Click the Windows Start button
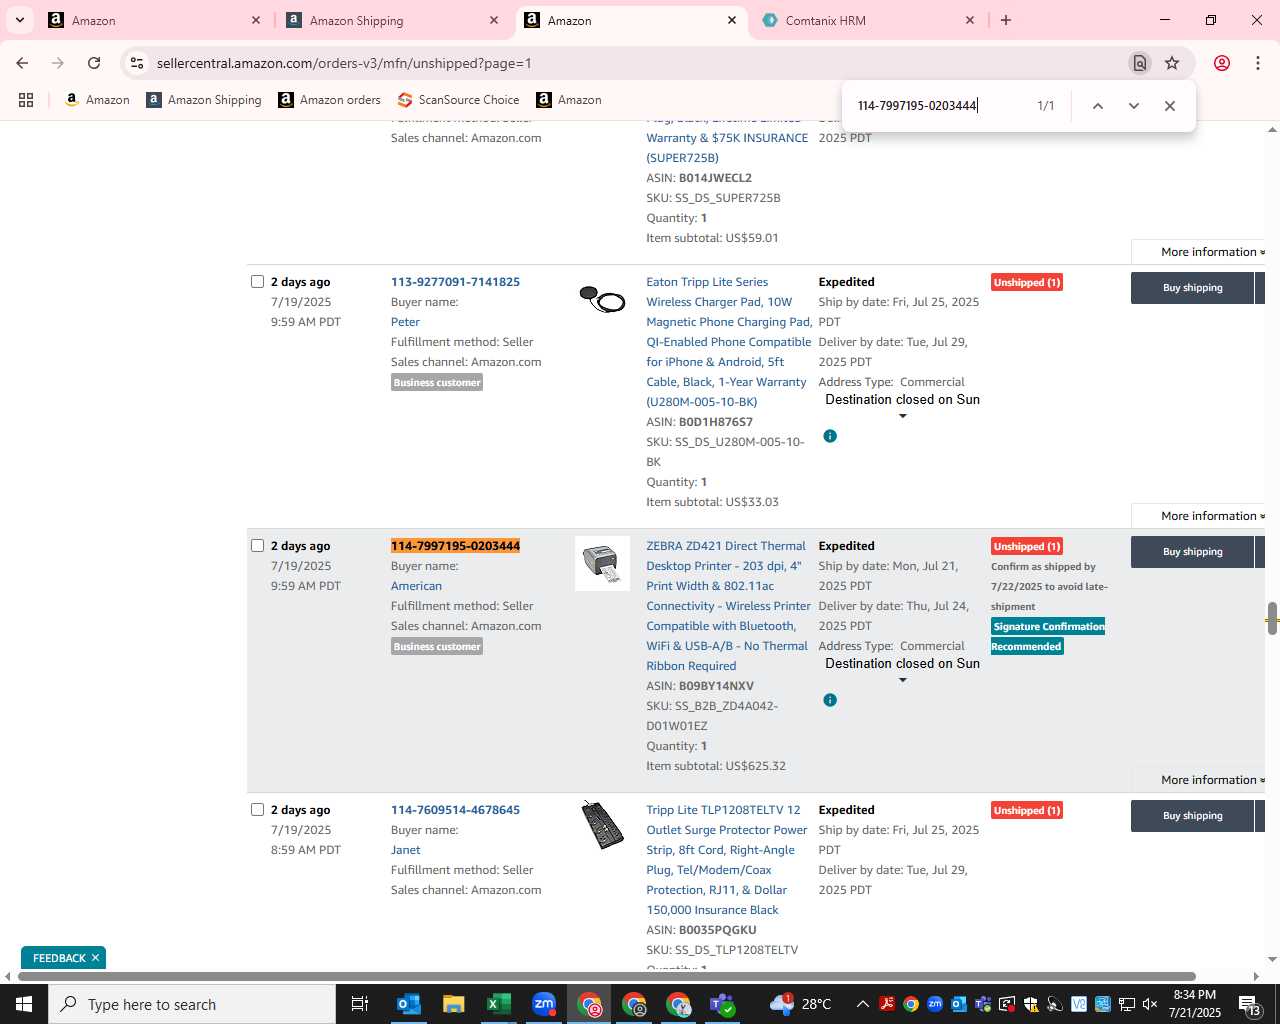Image resolution: width=1280 pixels, height=1024 pixels. [x=24, y=1004]
